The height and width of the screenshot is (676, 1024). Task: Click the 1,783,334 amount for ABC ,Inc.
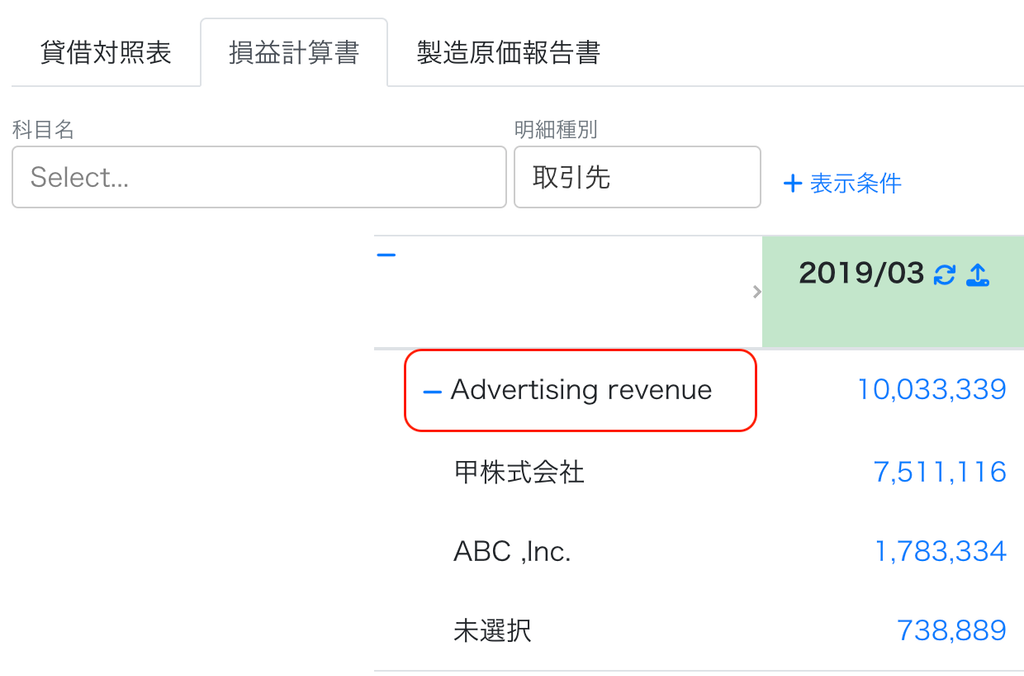coord(940,552)
